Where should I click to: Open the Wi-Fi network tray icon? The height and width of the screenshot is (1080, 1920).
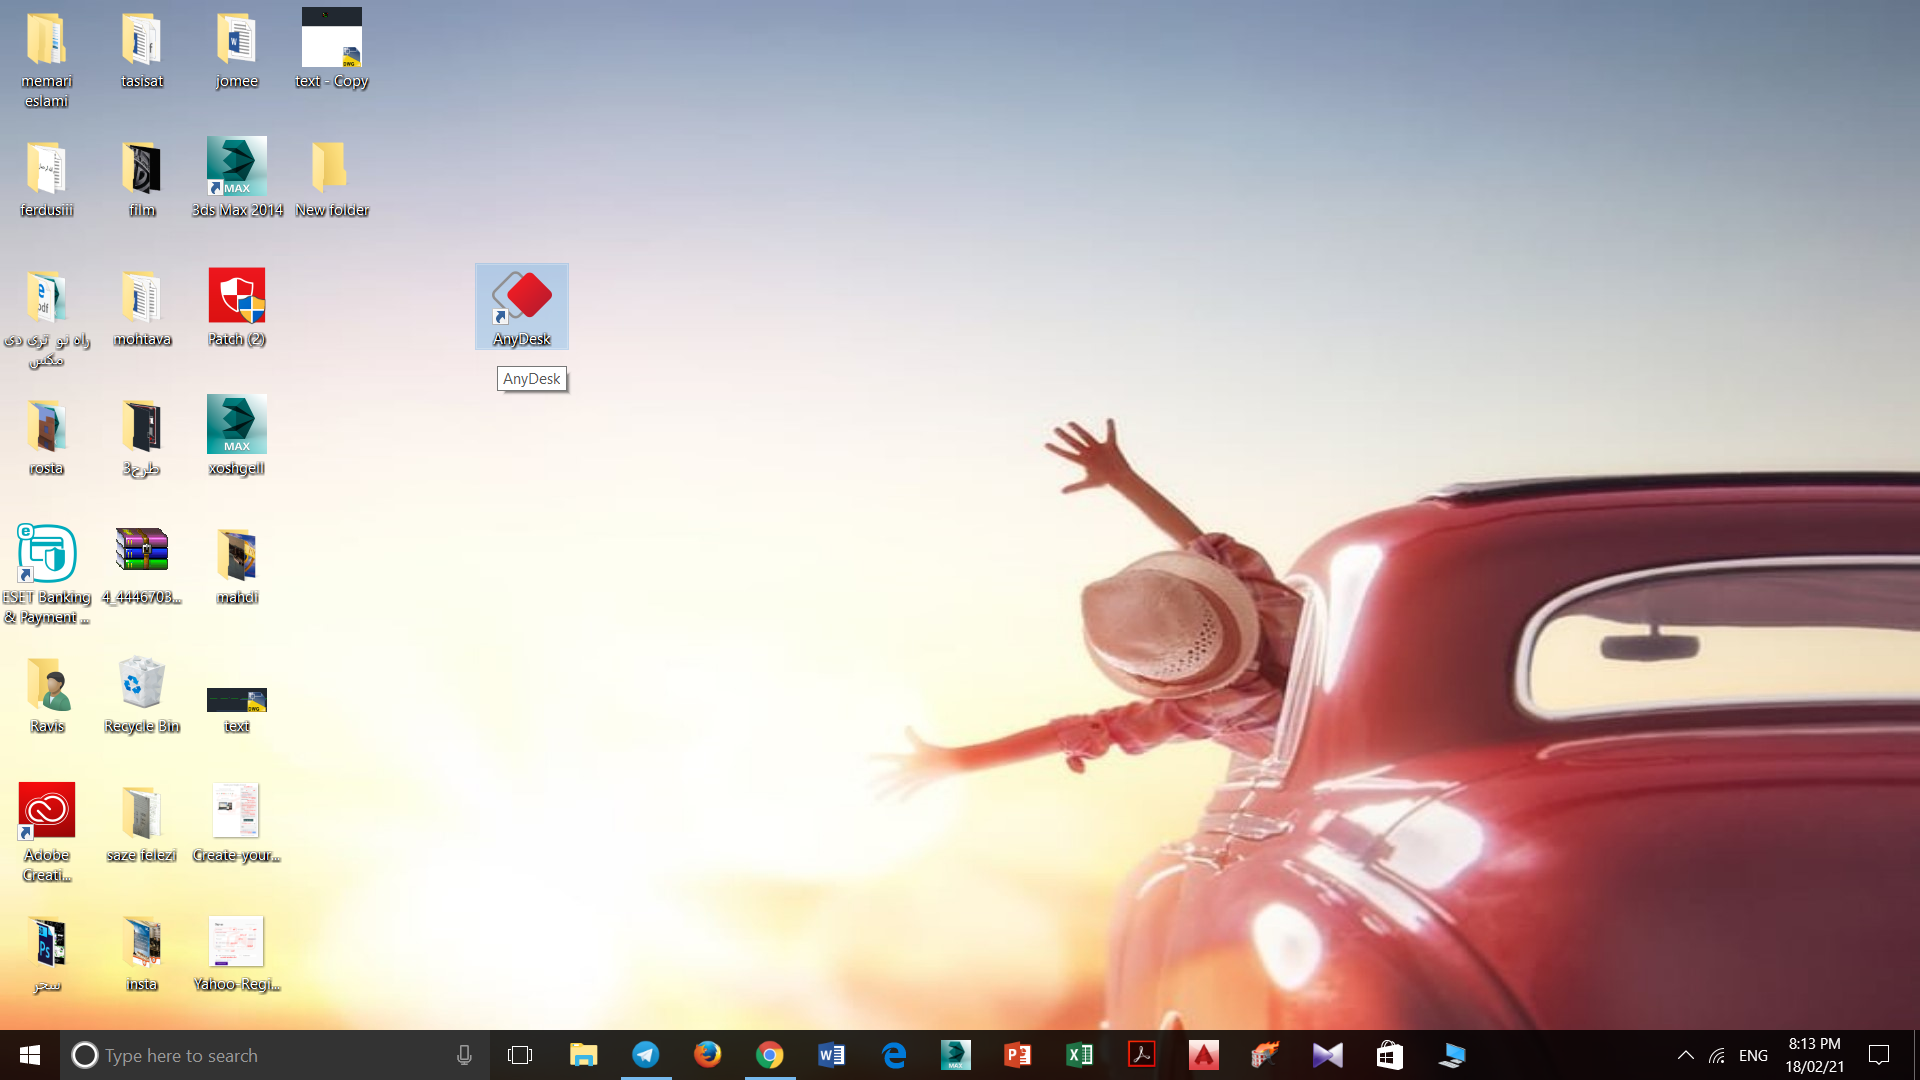1717,1055
